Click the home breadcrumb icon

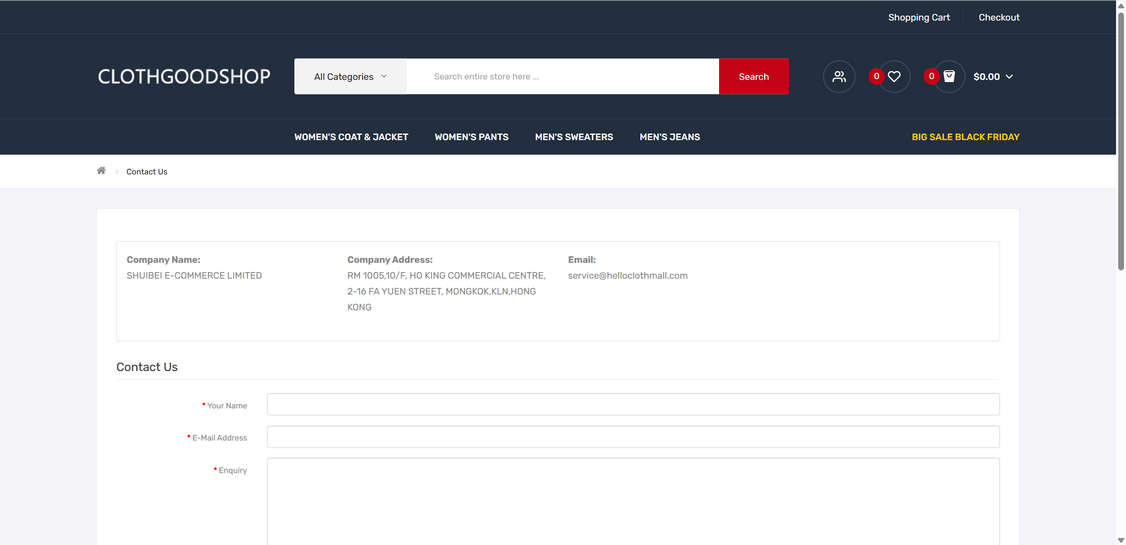tap(101, 171)
